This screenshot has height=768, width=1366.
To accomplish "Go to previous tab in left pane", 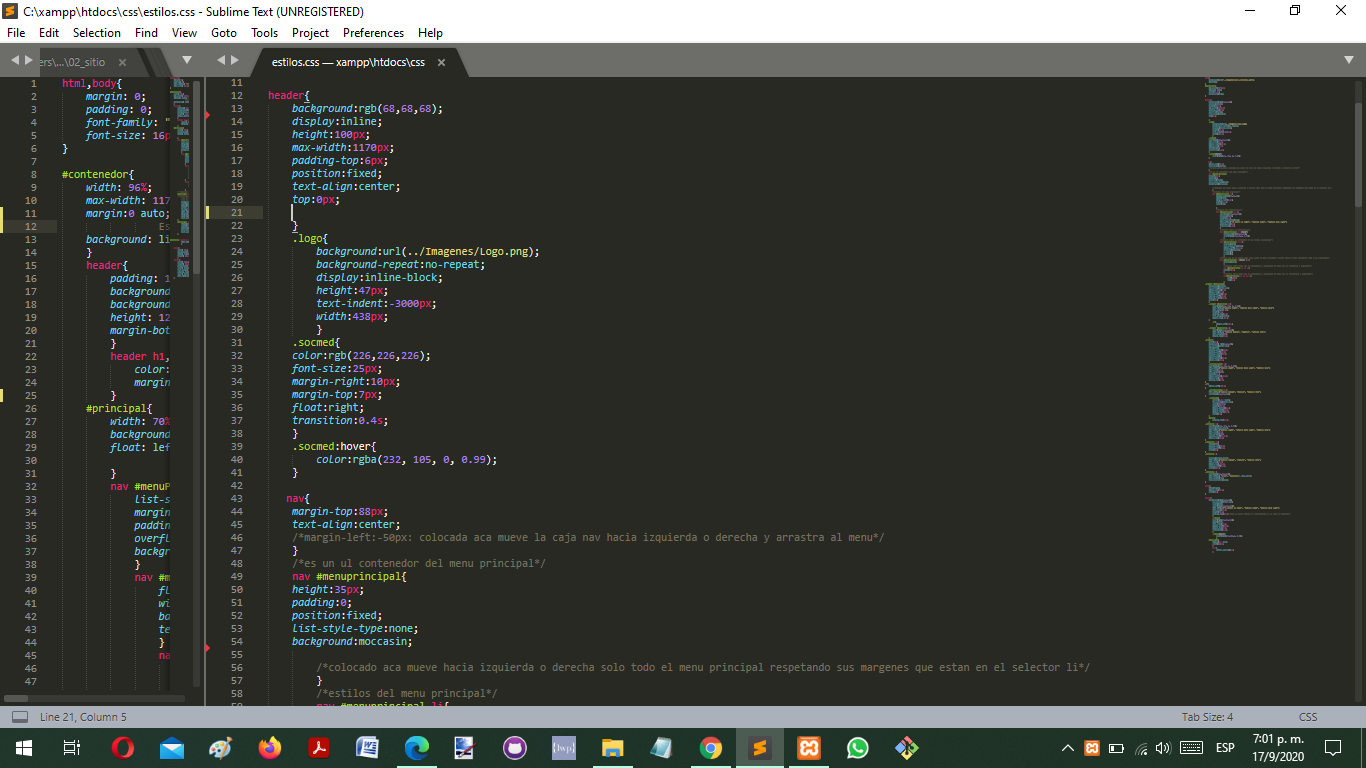I will point(15,60).
